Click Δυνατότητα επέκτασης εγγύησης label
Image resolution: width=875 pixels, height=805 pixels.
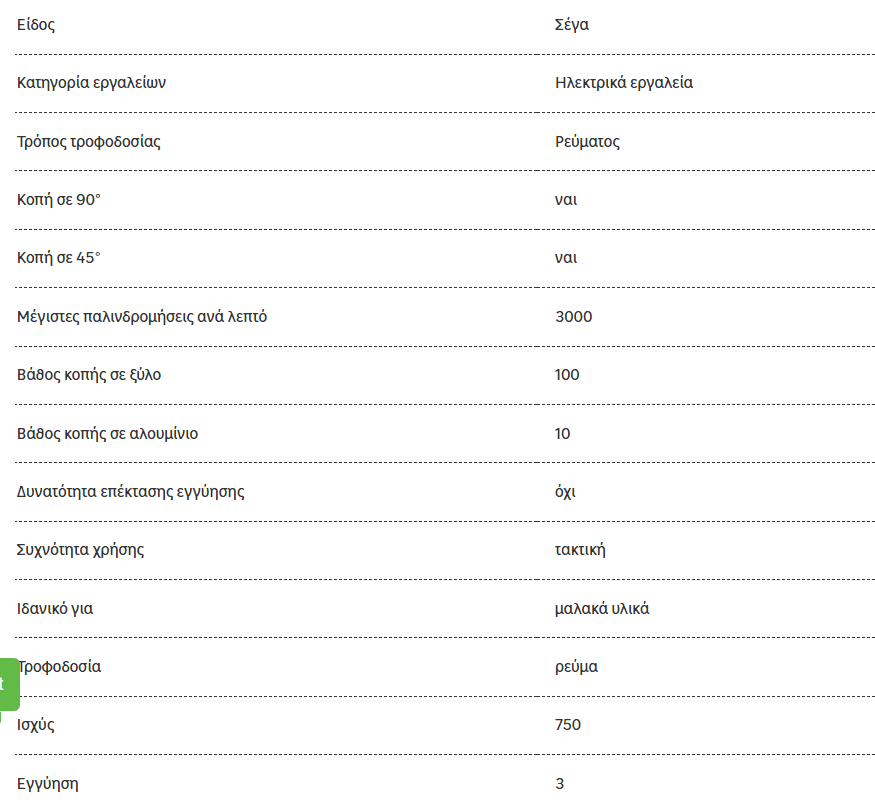point(131,491)
